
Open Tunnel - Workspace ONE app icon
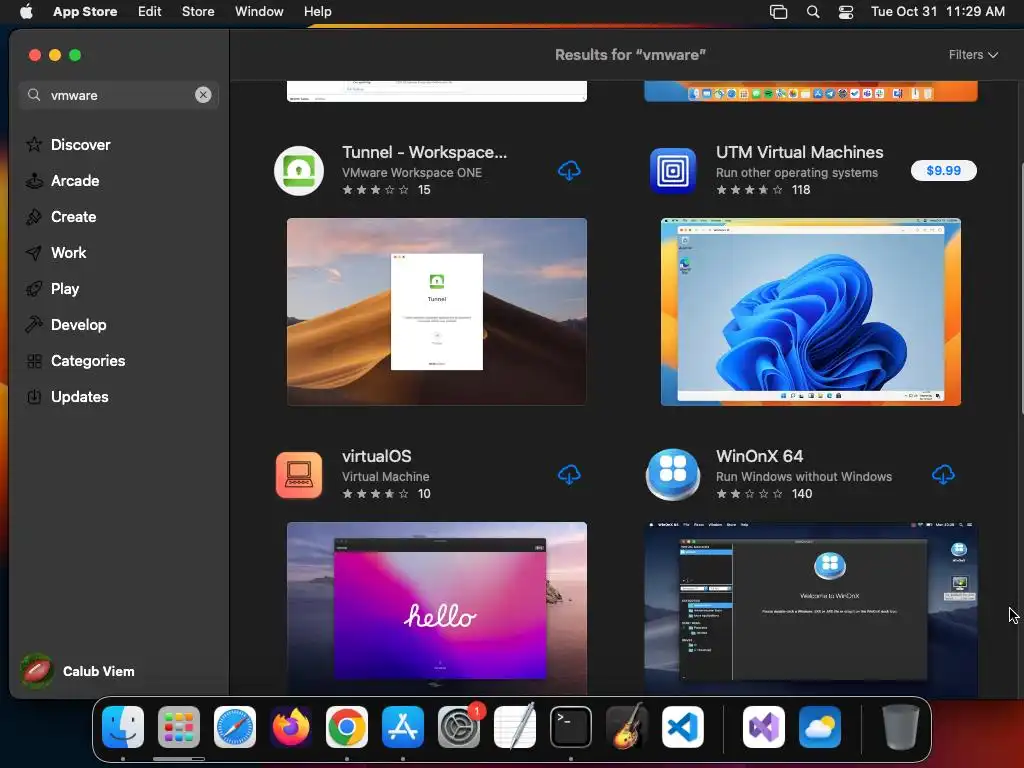point(299,170)
